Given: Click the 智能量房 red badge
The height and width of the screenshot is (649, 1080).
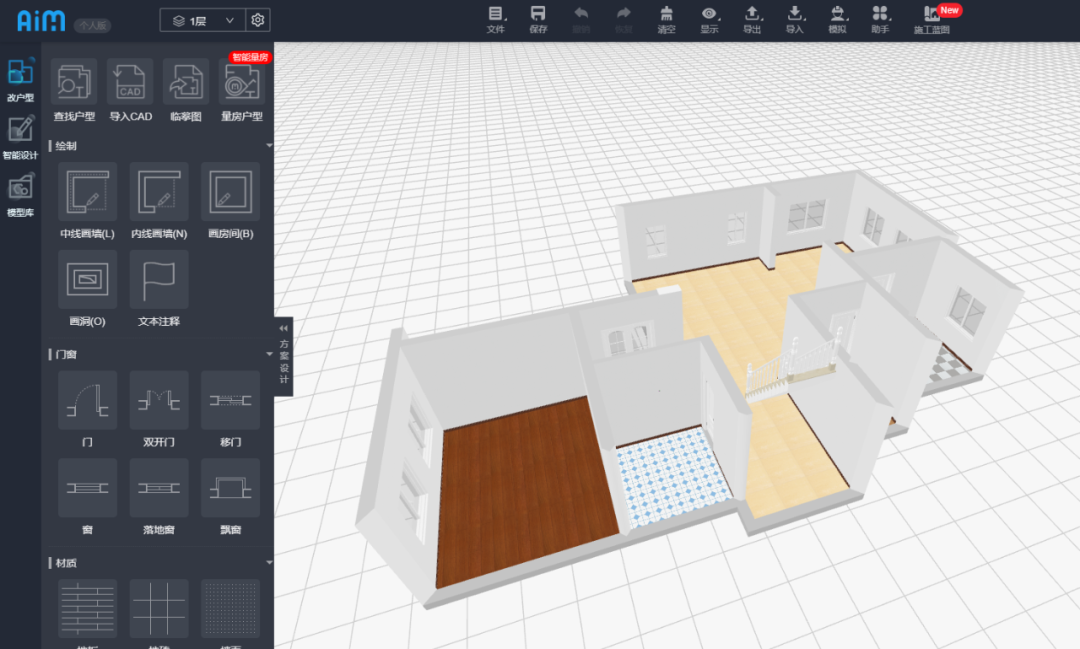Looking at the screenshot, I should click(x=250, y=57).
